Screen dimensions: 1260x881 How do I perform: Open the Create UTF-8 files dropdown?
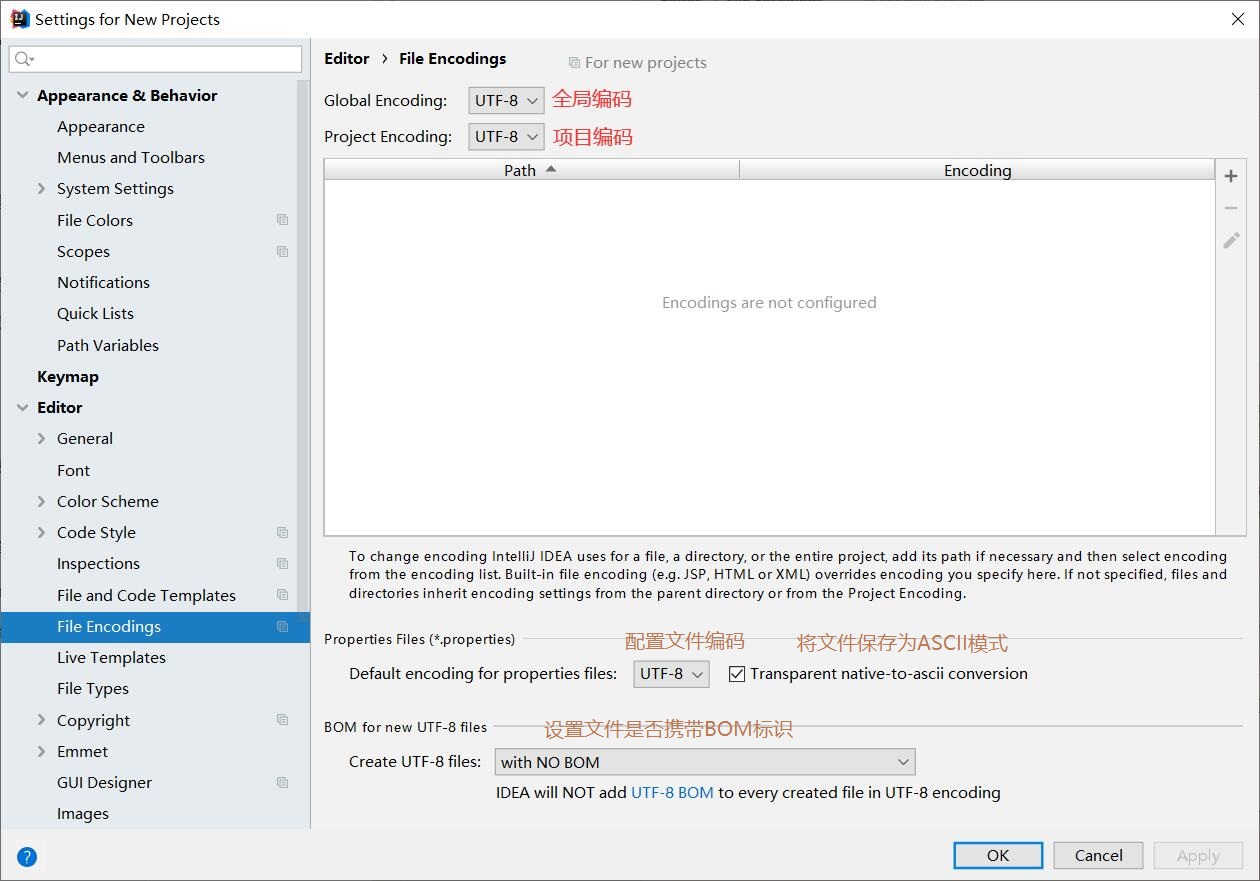pos(705,762)
